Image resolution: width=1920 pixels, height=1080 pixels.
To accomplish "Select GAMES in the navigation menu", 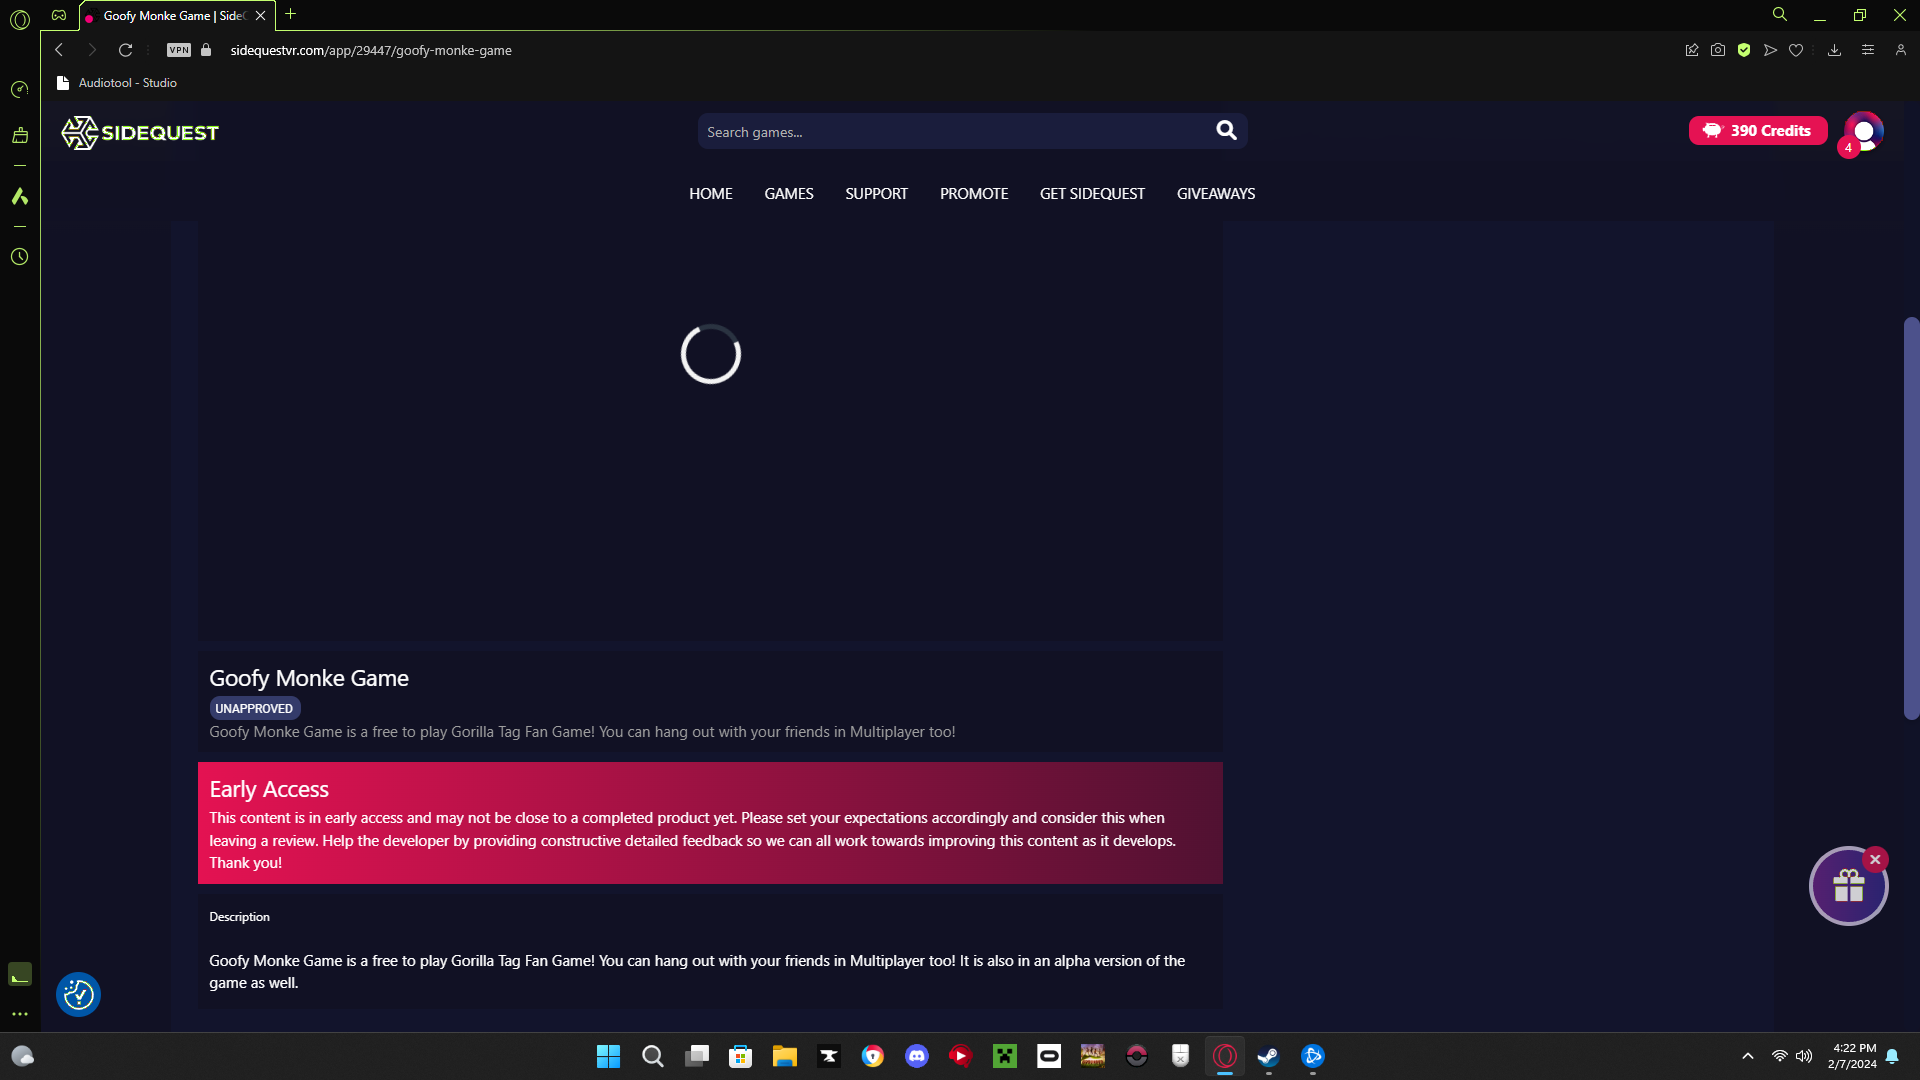I will (788, 193).
